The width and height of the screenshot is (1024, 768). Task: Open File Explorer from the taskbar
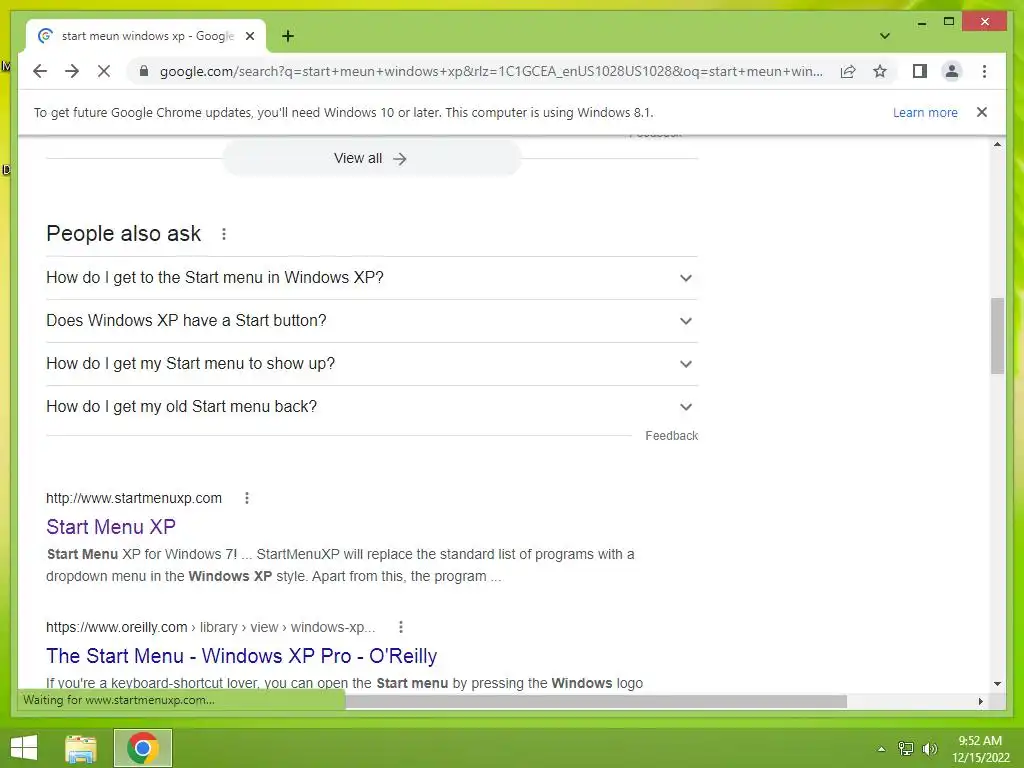coord(80,748)
